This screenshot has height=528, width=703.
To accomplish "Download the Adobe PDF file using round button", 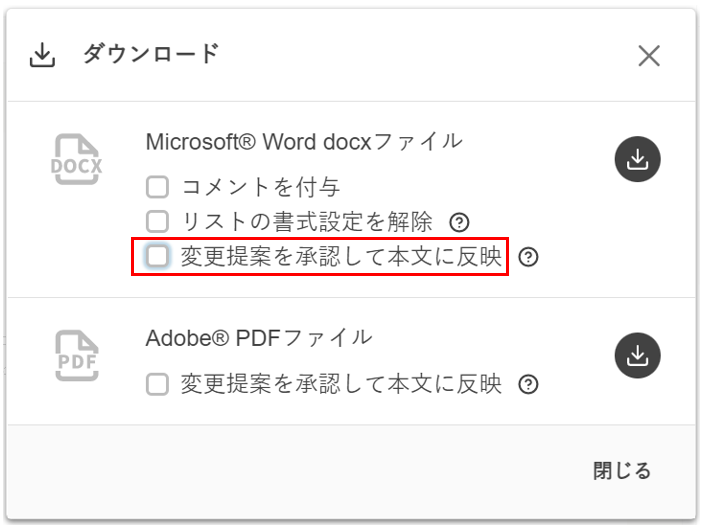I will (638, 354).
